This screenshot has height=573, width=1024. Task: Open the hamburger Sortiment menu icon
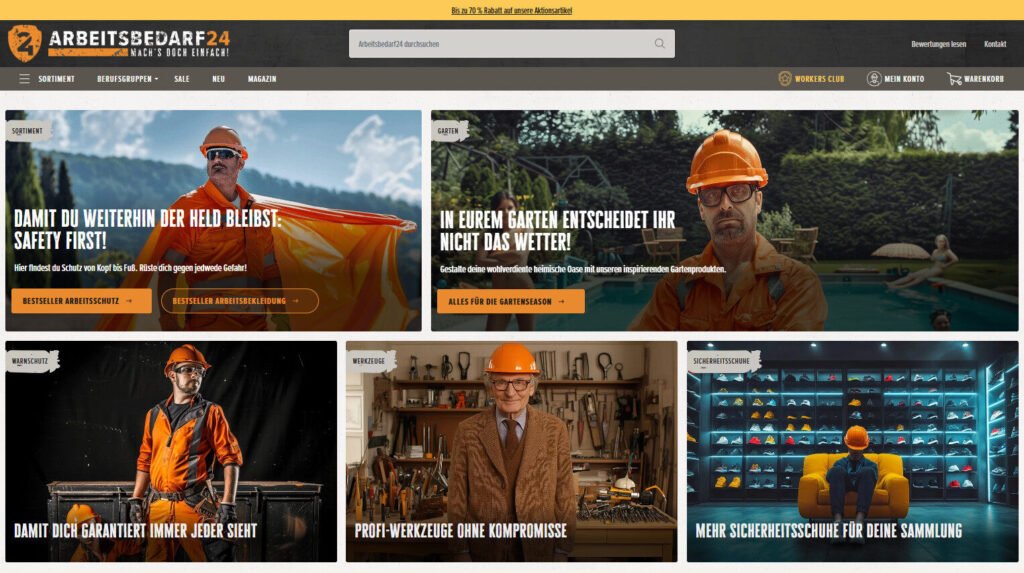tap(24, 79)
